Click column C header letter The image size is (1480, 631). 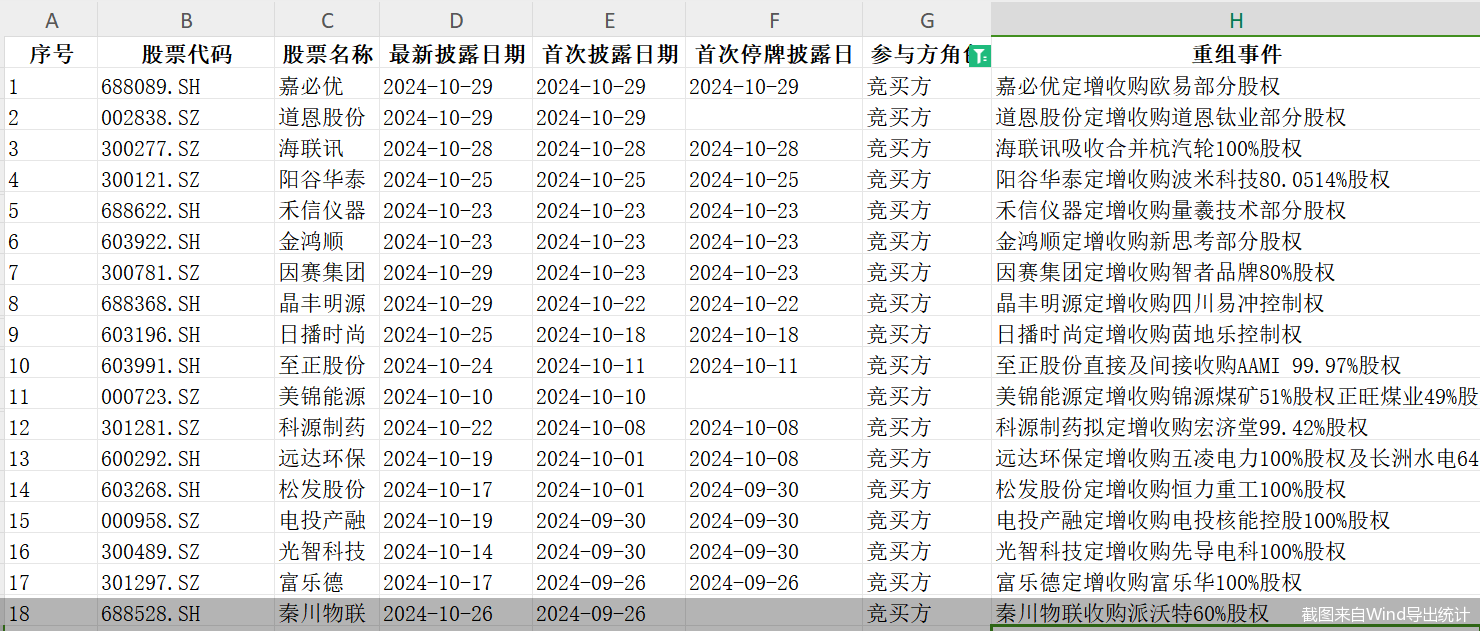pos(327,21)
